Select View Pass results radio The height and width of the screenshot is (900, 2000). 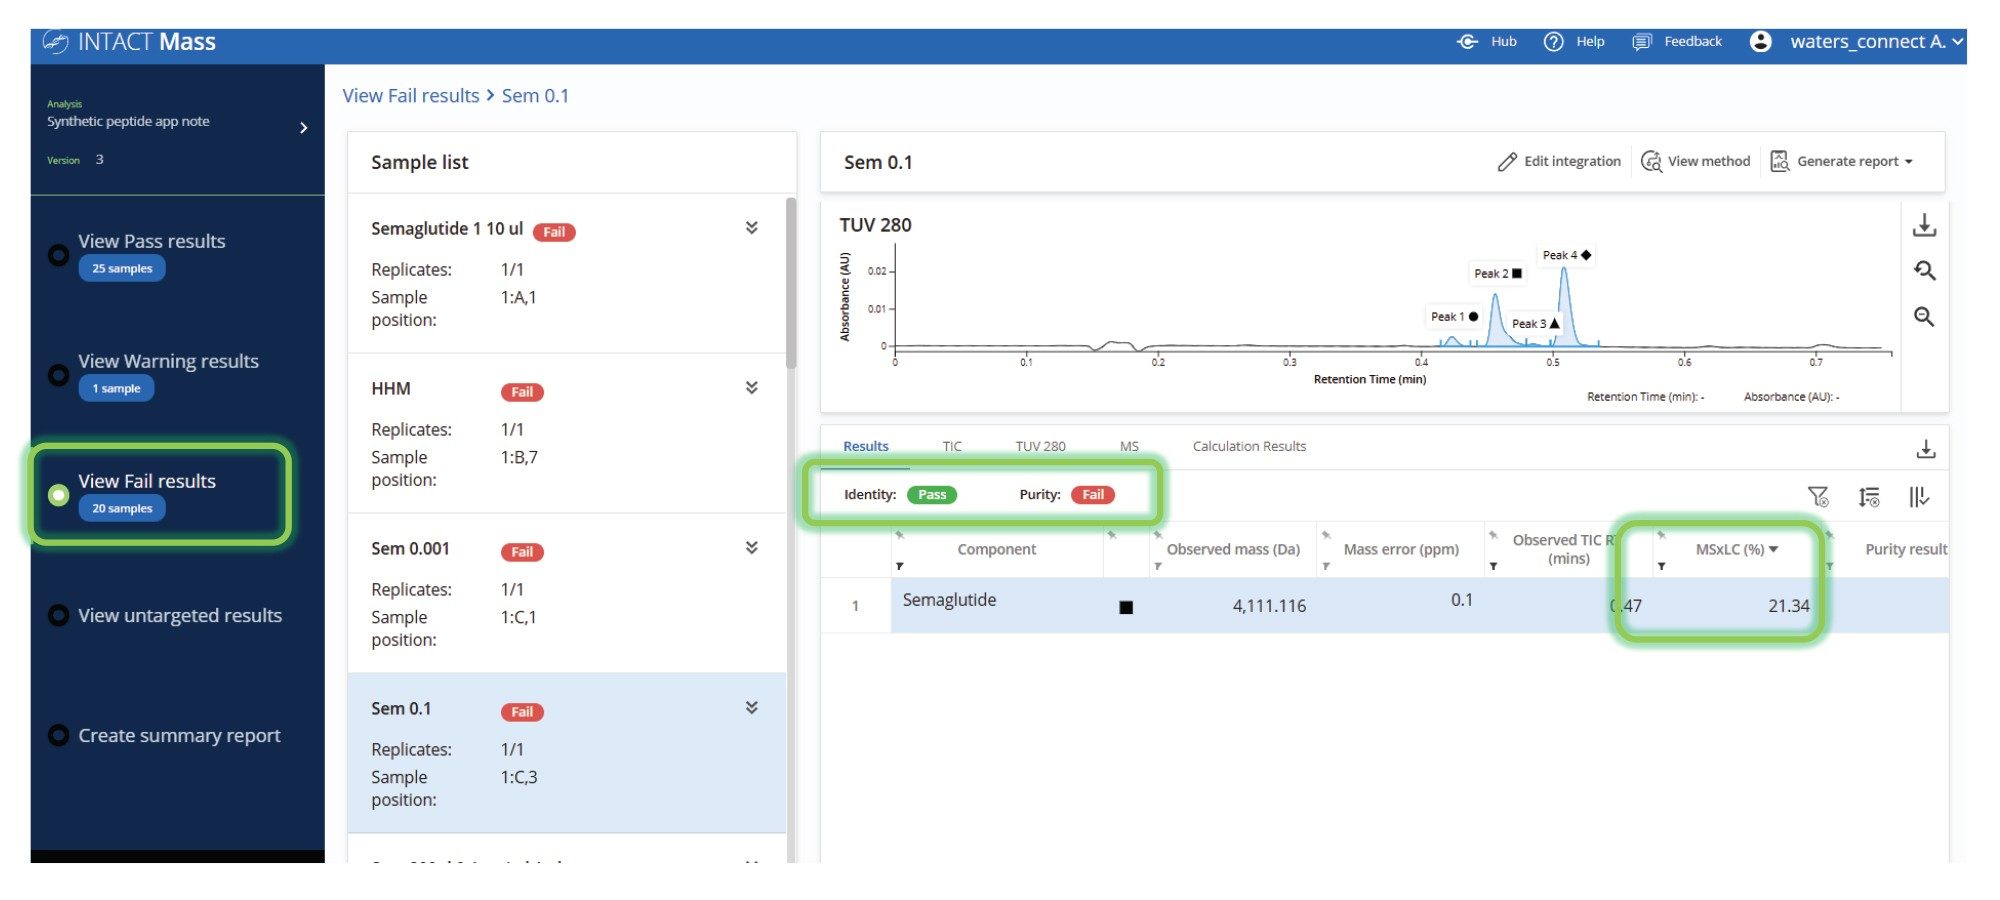(x=59, y=255)
